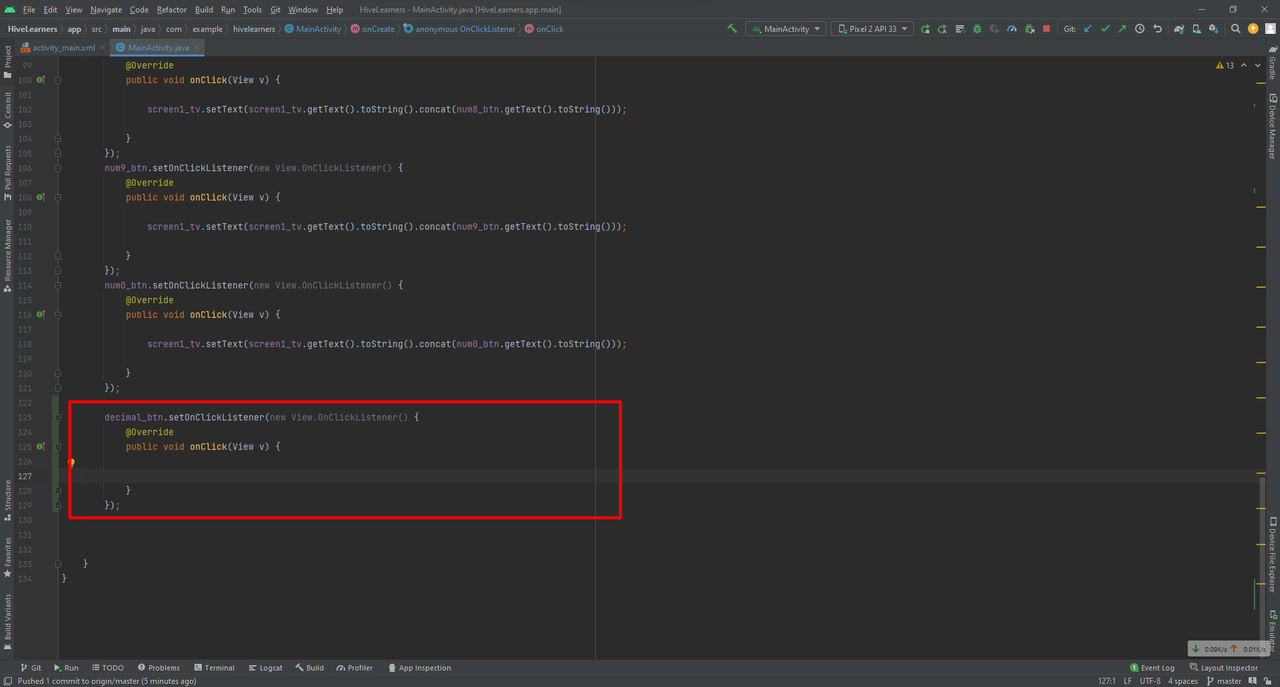Screen dimensions: 1280x687
Task: Open the MainActivity run configuration dropdown
Action: (x=785, y=29)
